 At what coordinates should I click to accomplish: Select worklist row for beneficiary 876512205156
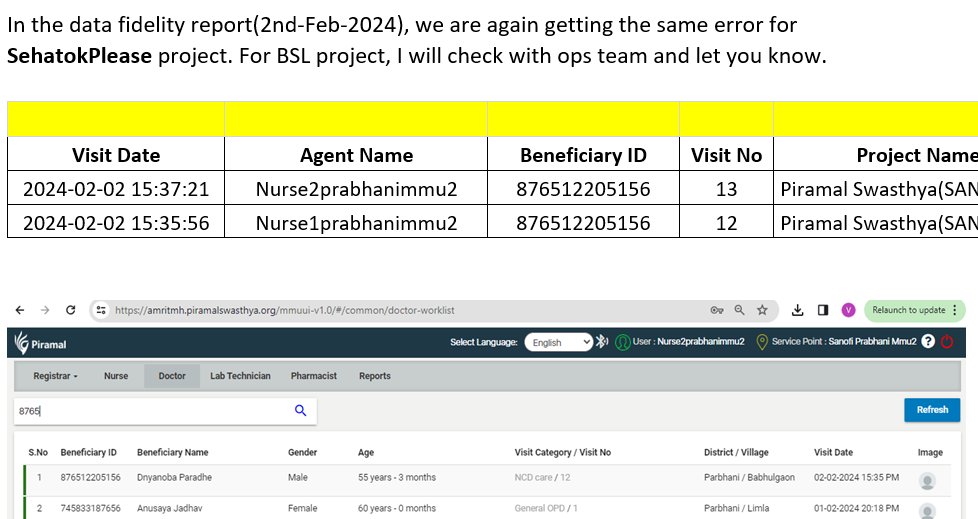pos(487,478)
